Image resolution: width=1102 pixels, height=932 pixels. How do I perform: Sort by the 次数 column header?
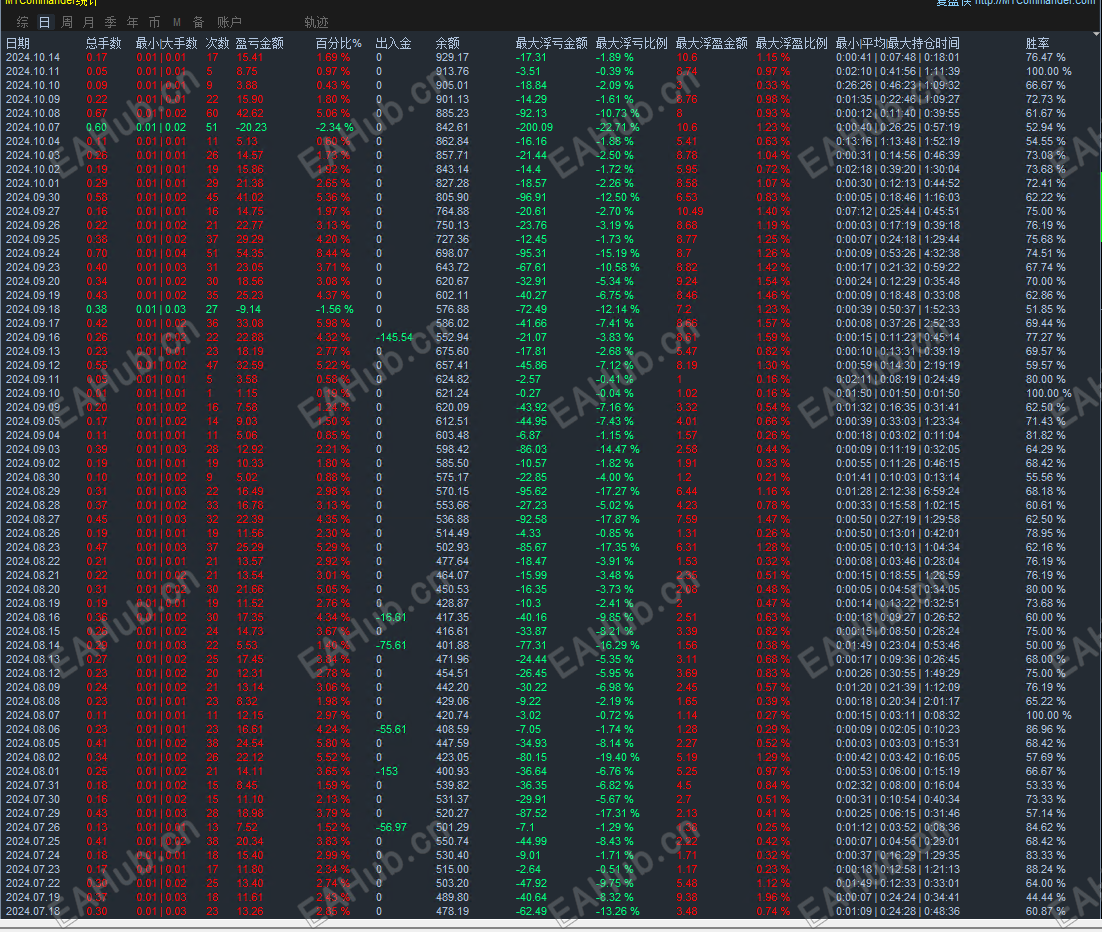(x=217, y=44)
